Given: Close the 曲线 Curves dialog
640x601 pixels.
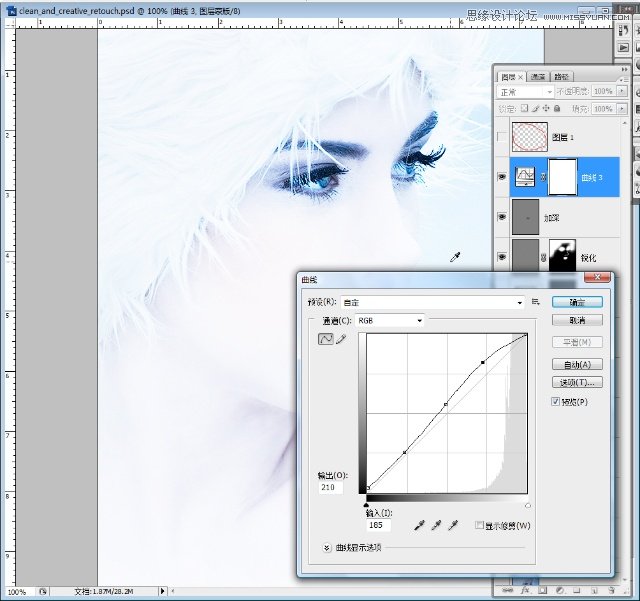Looking at the screenshot, I should (597, 277).
